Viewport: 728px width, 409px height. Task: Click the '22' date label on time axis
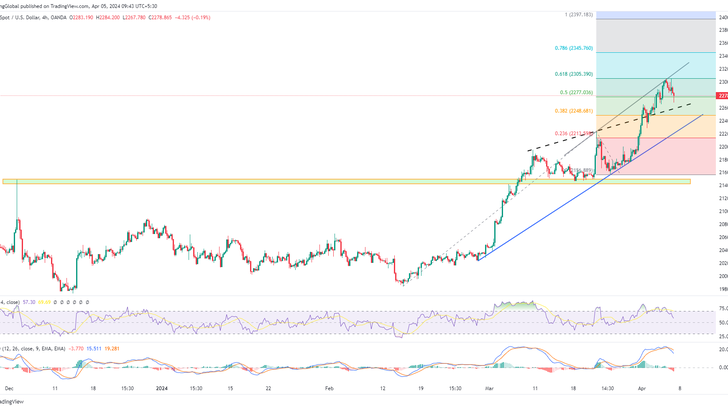[x=268, y=388]
